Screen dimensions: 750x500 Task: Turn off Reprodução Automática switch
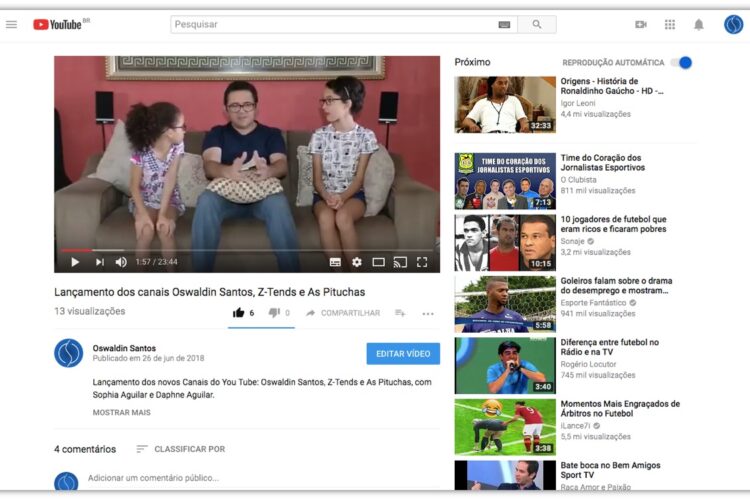(682, 62)
